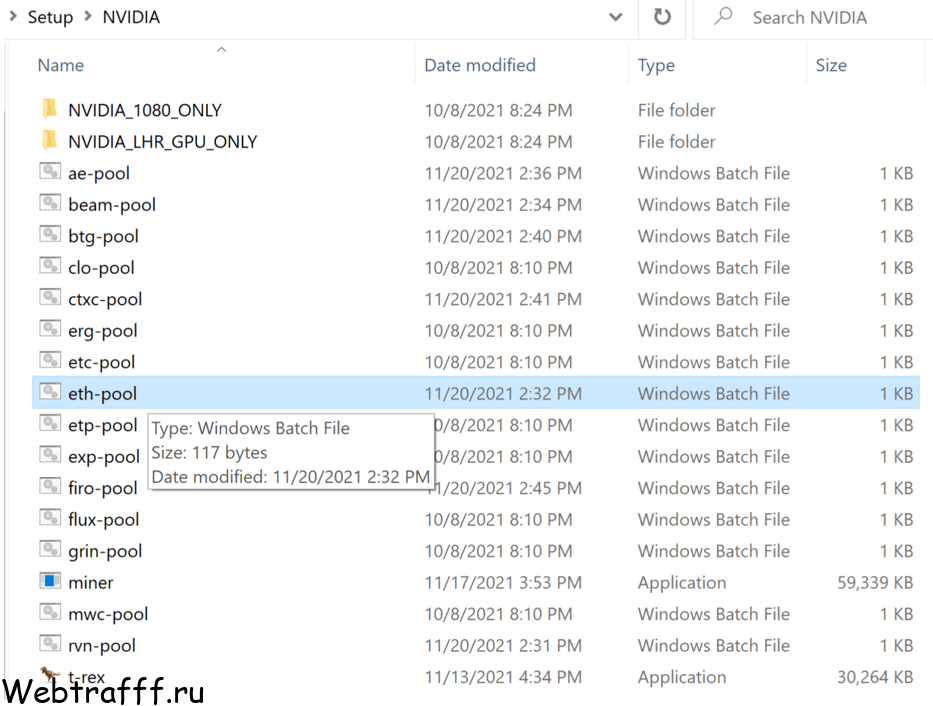Select the exp-pool file name
The image size is (933, 706).
[104, 457]
